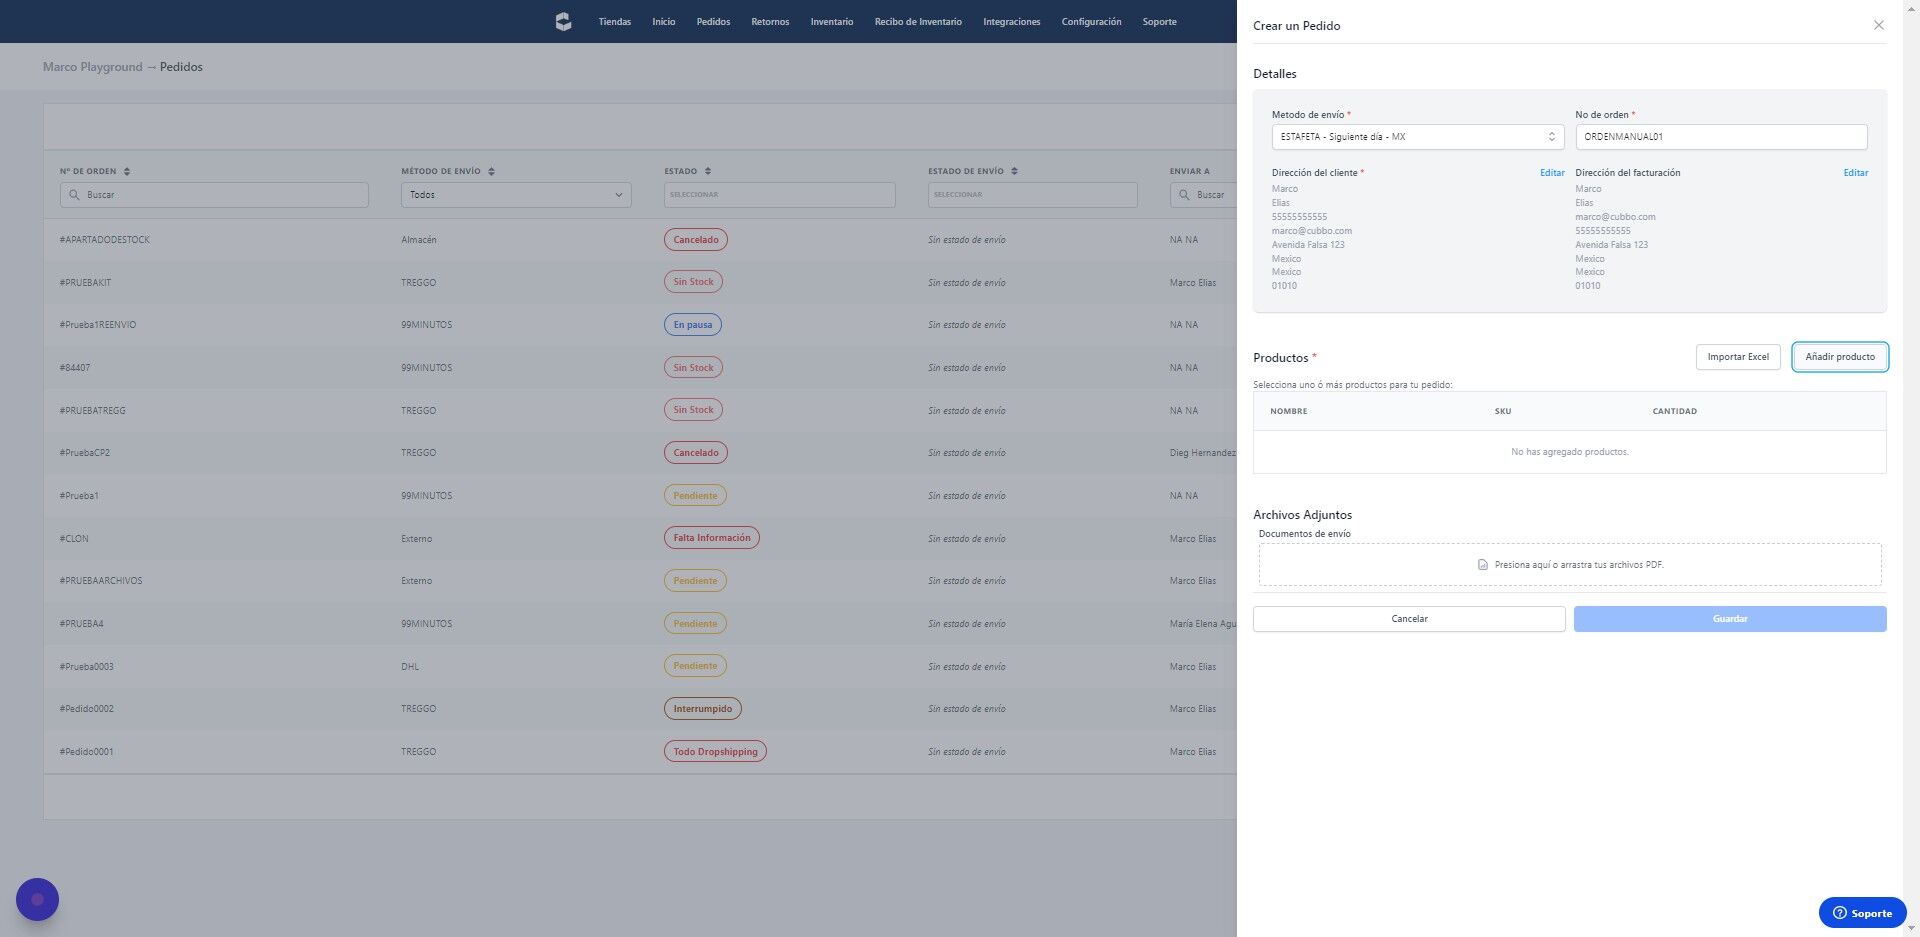Open order #PRUEBAKIT
This screenshot has height=937, width=1920.
[85, 283]
